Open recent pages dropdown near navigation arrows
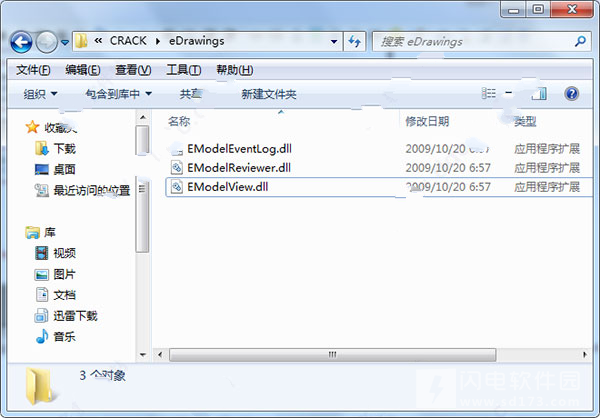Screen dimensions: 600x418 pos(65,42)
